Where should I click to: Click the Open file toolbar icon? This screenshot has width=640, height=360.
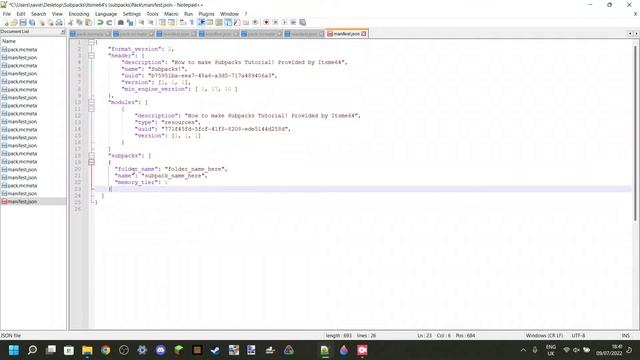pyautogui.click(x=14, y=22)
